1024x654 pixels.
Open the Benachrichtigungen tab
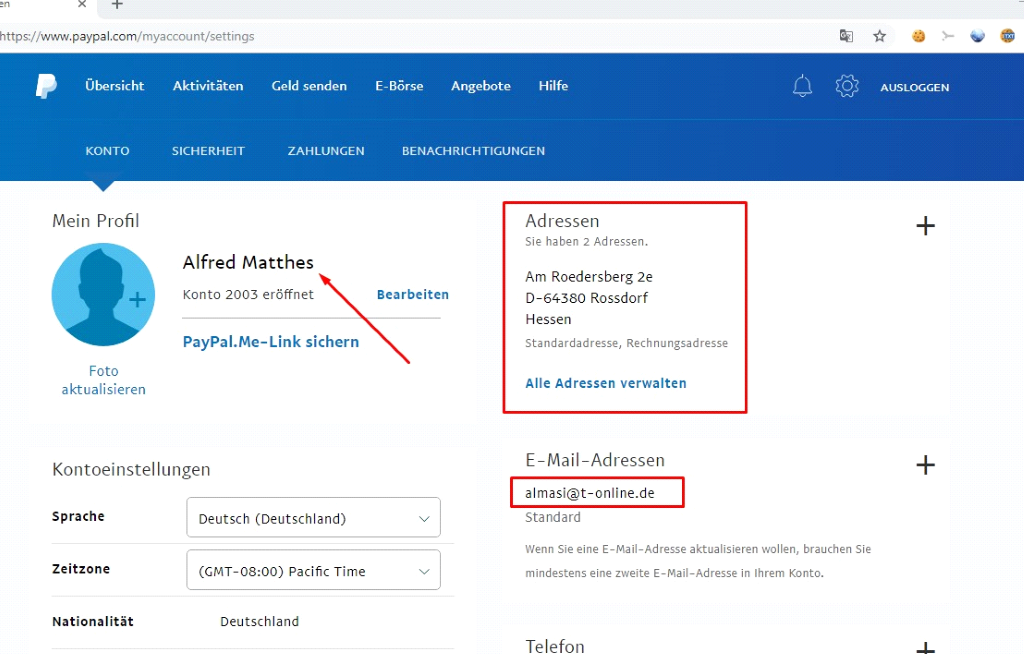473,151
